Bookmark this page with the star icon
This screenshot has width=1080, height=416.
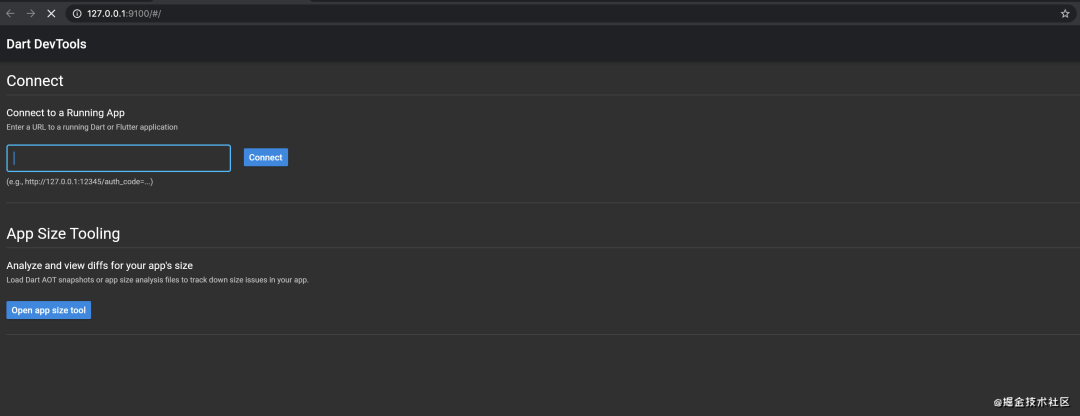(x=1065, y=13)
